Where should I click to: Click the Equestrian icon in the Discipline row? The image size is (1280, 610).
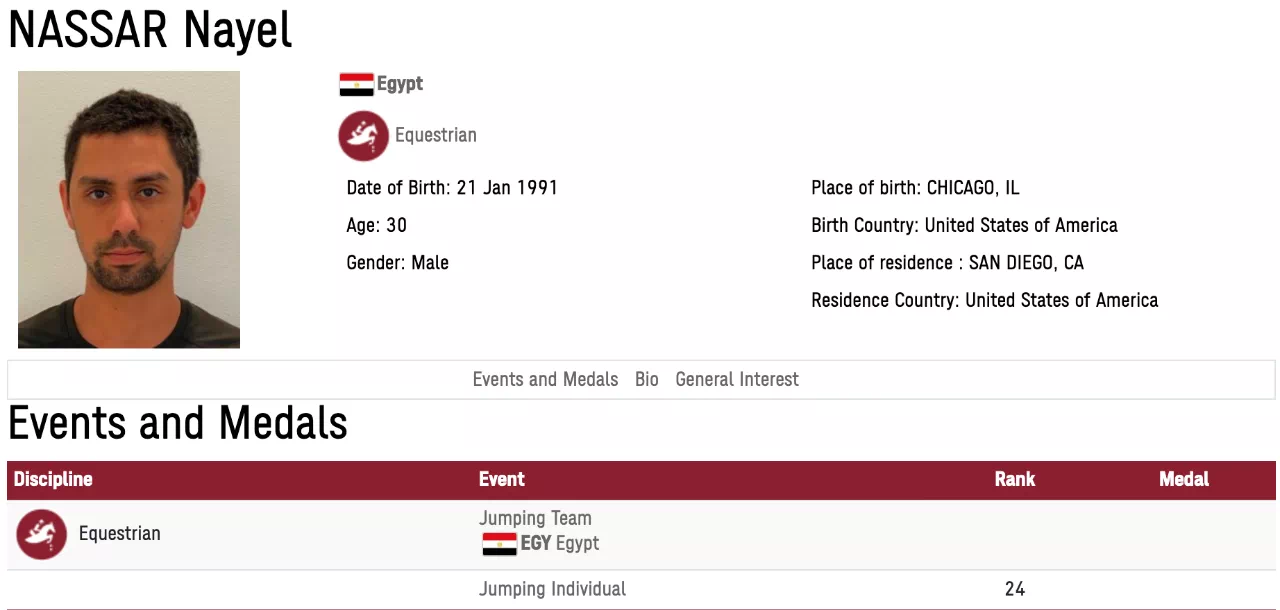(41, 534)
